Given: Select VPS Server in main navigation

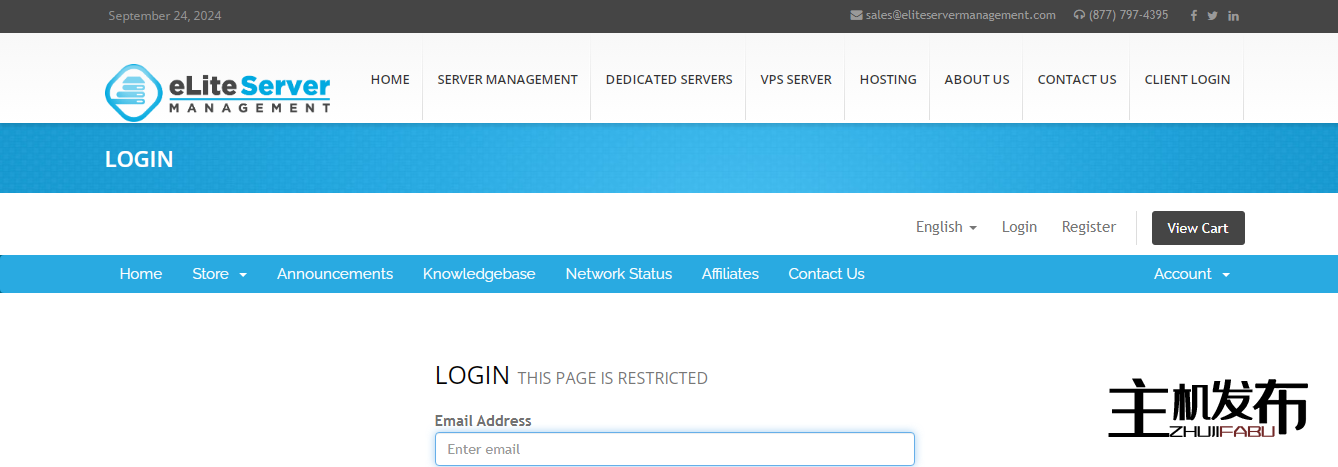Looking at the screenshot, I should click(x=795, y=80).
